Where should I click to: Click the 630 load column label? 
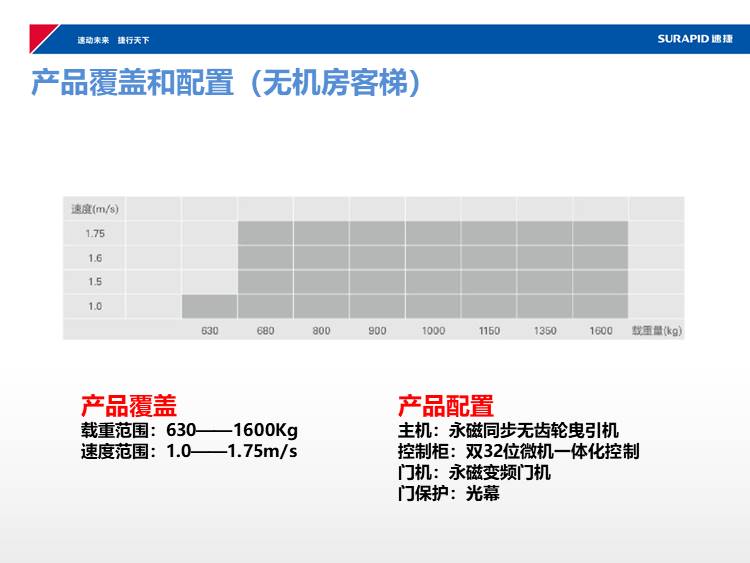coord(210,331)
